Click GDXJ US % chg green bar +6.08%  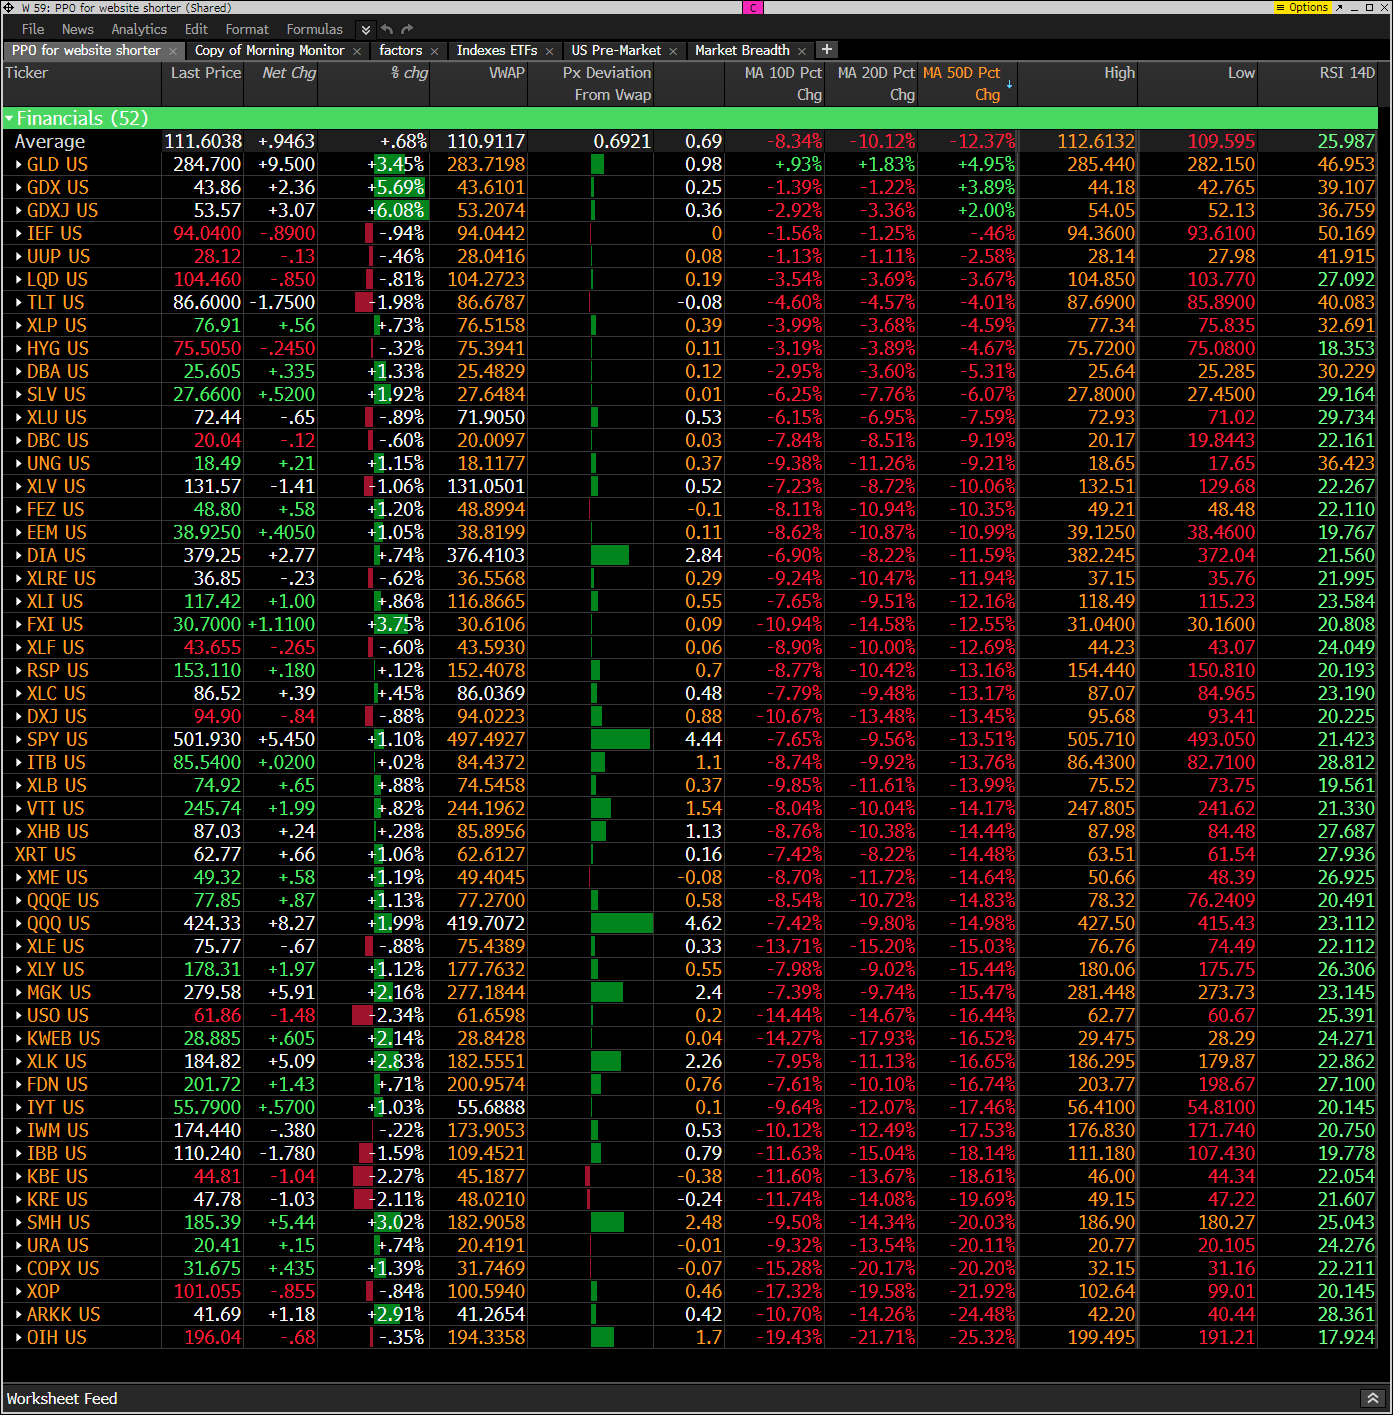[x=401, y=211]
